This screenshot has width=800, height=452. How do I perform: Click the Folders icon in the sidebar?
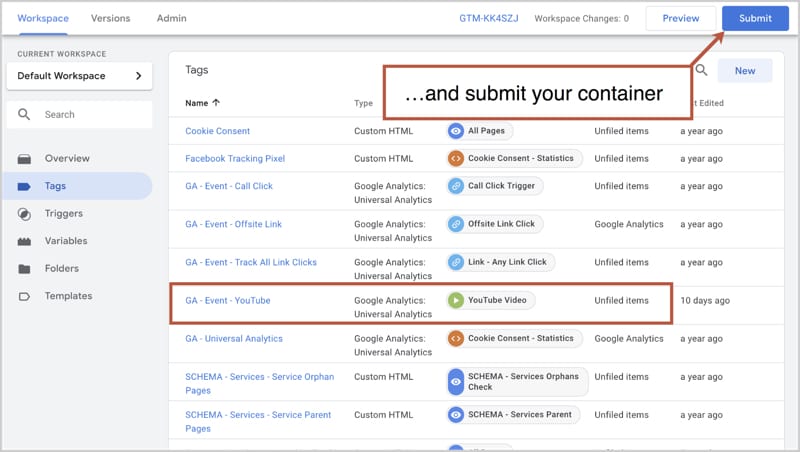point(24,269)
